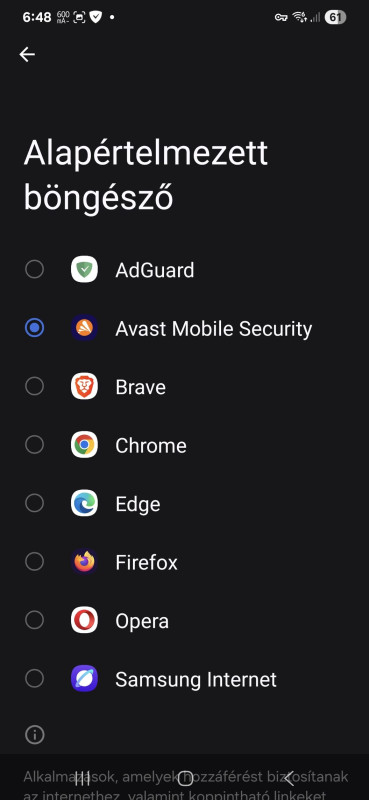This screenshot has height=800, width=369.
Task: Select the AdGuard radio button
Action: coord(35,269)
